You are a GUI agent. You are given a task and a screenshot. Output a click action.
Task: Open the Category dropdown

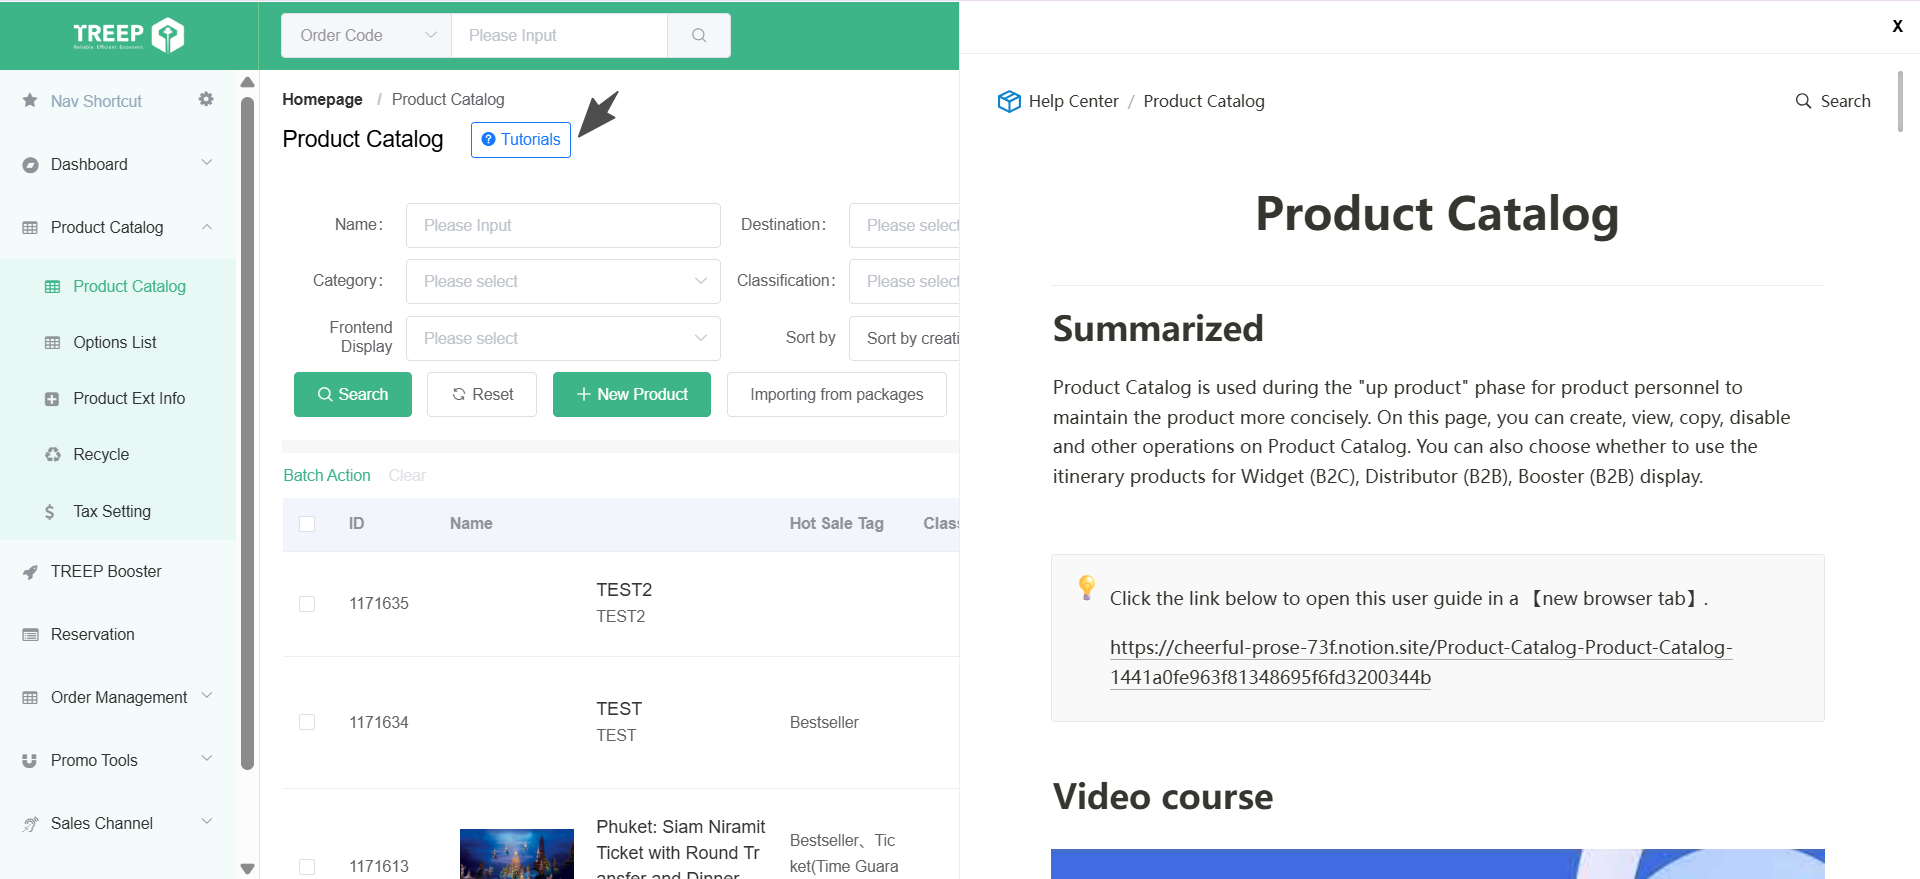[563, 281]
